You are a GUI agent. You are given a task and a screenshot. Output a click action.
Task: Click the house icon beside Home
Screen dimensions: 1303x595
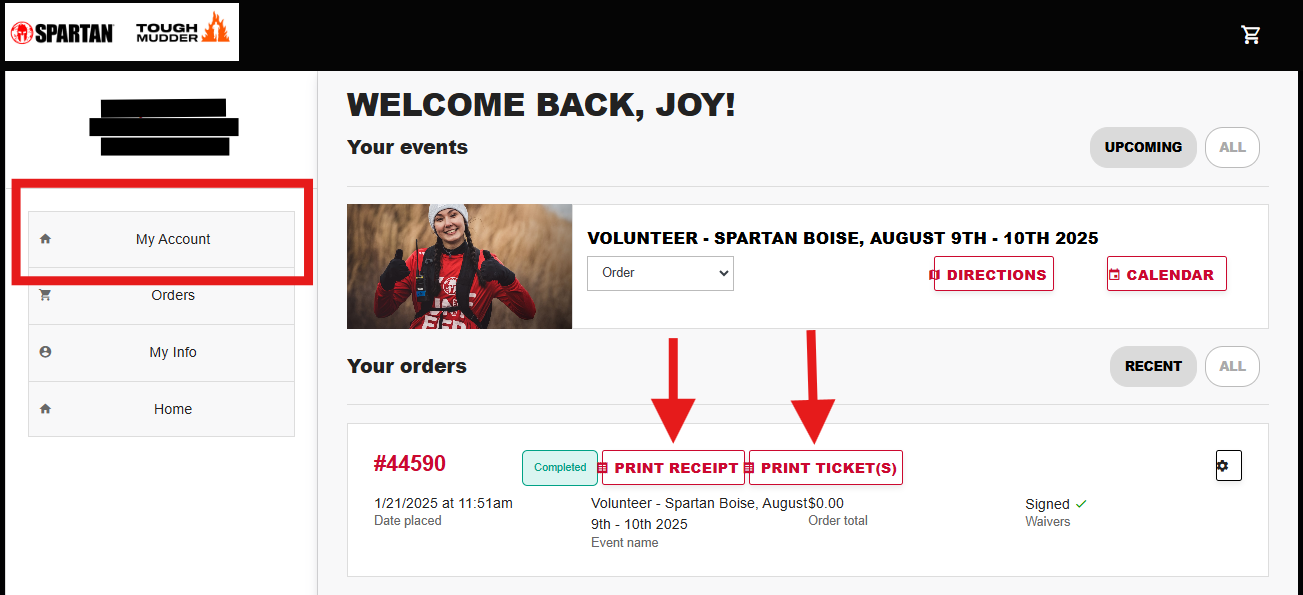tap(44, 409)
